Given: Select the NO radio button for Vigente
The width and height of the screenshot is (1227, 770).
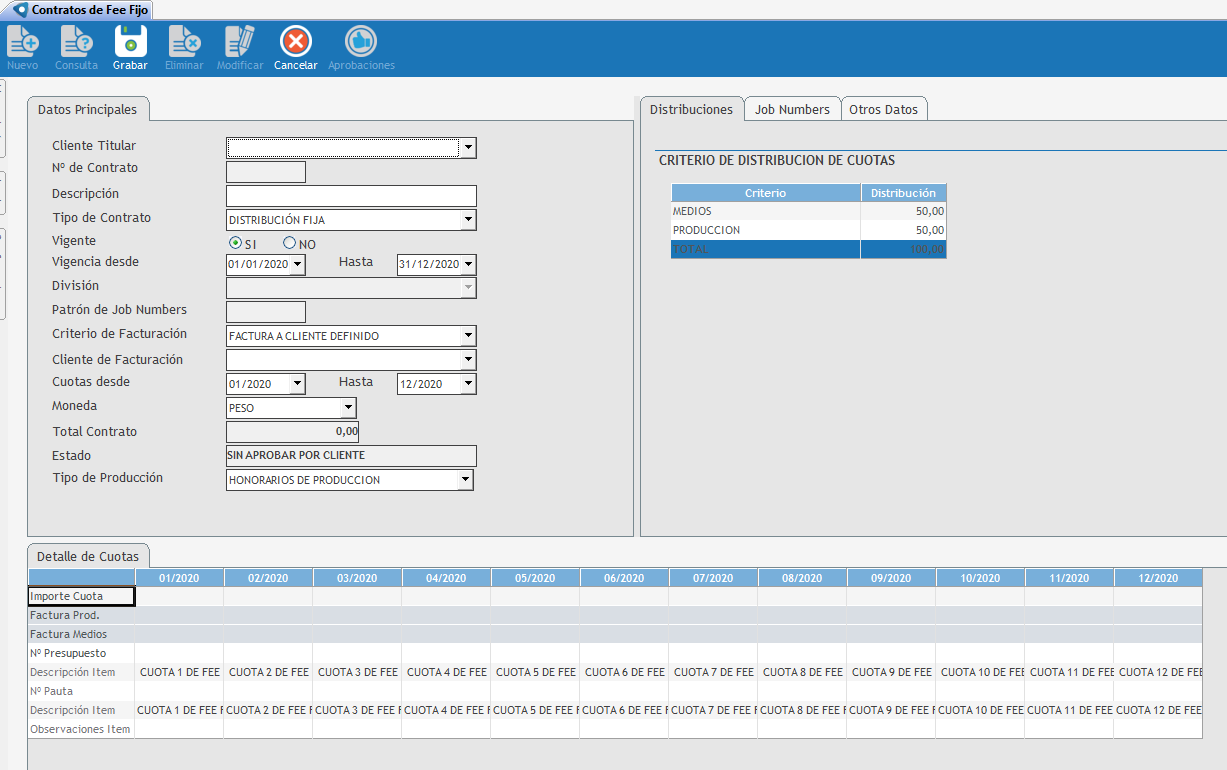Looking at the screenshot, I should [290, 243].
